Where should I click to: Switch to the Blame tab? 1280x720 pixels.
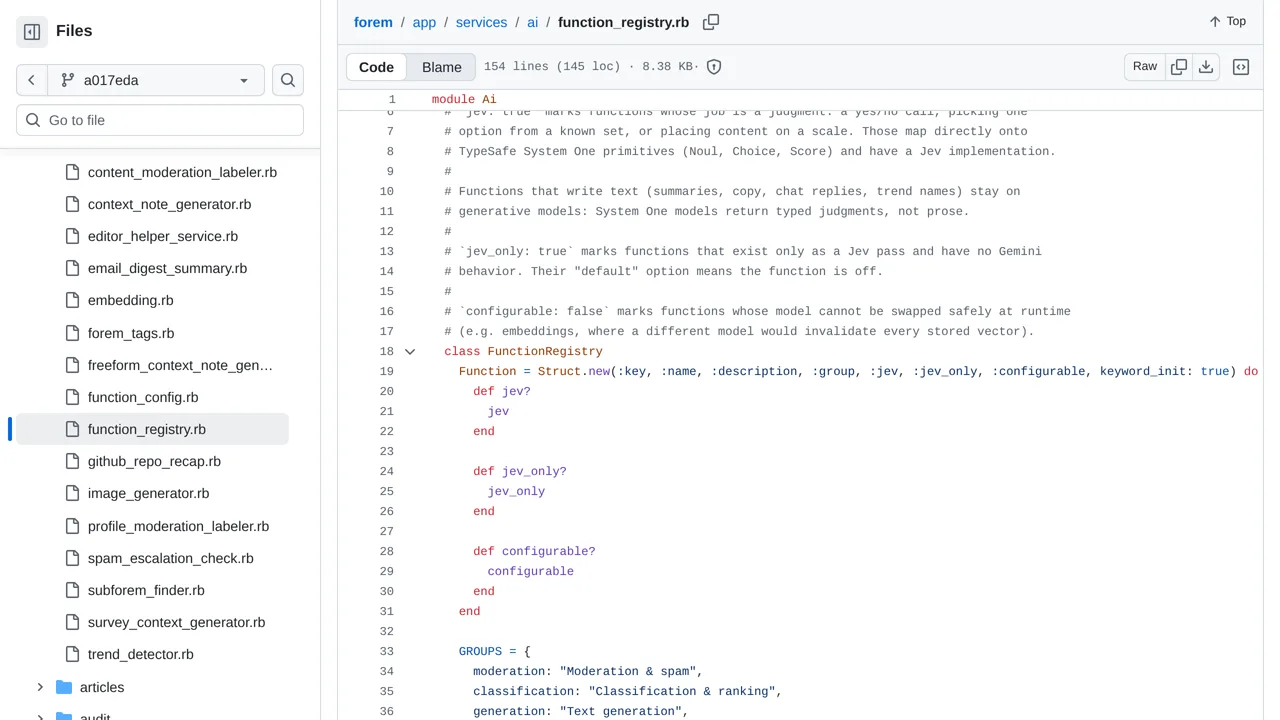[441, 67]
